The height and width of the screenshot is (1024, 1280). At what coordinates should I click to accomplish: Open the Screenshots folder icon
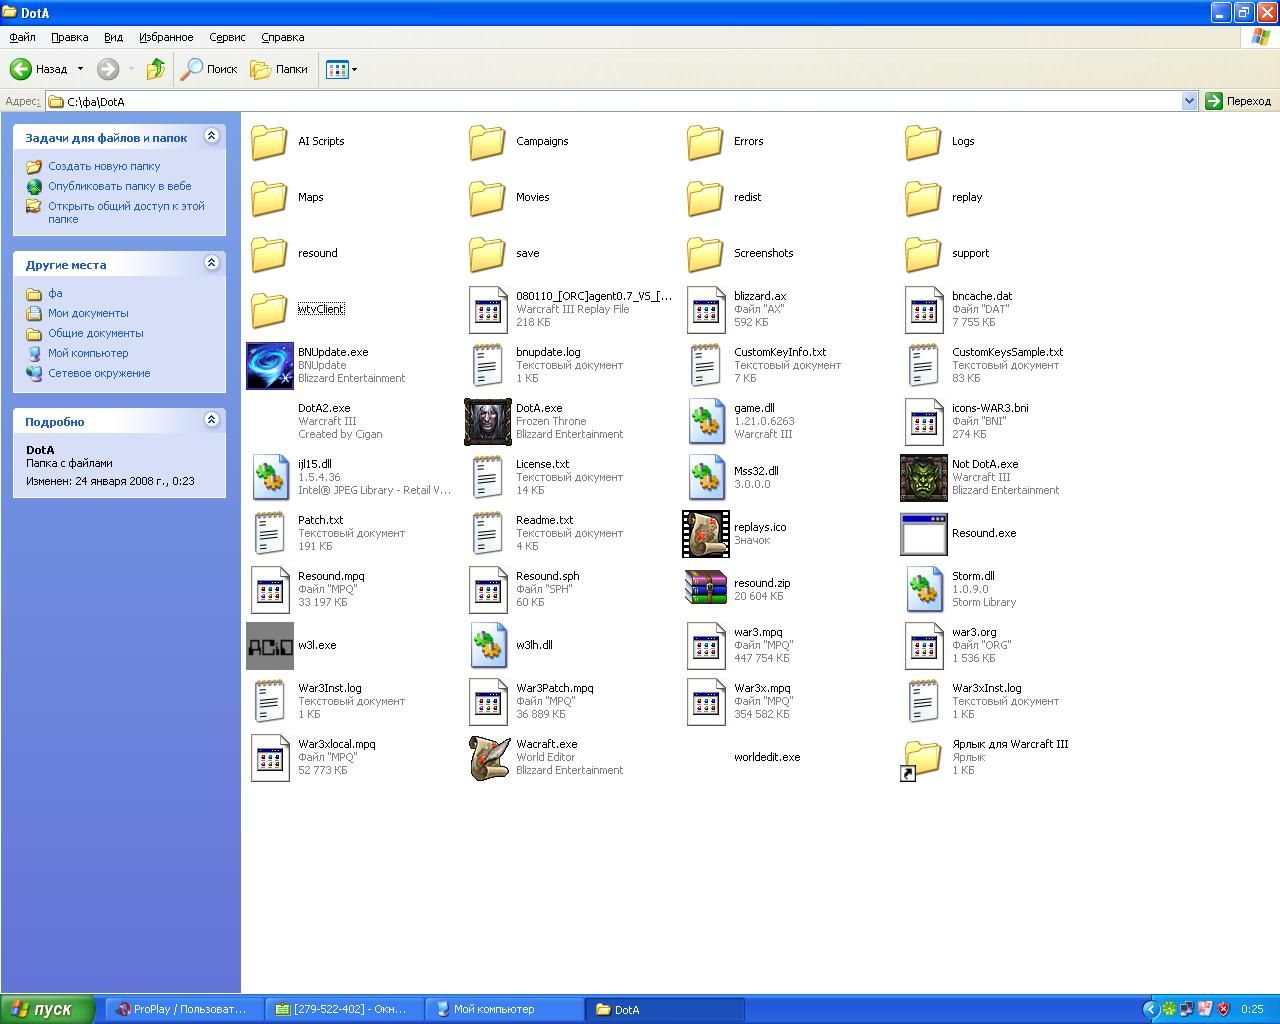pyautogui.click(x=706, y=253)
